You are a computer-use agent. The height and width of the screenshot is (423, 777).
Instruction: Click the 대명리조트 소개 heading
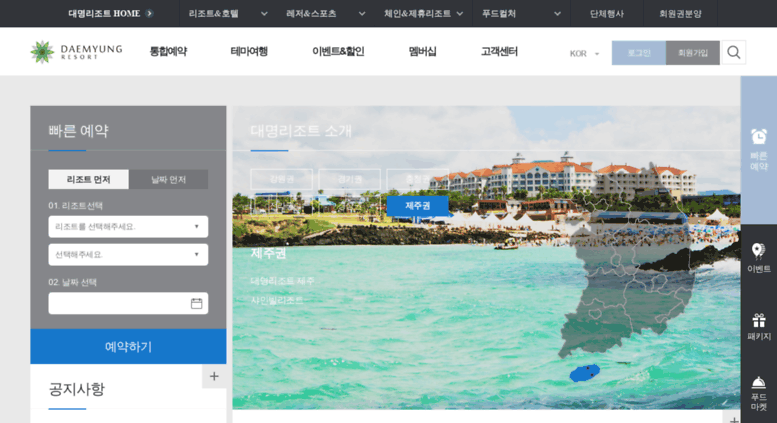point(301,131)
